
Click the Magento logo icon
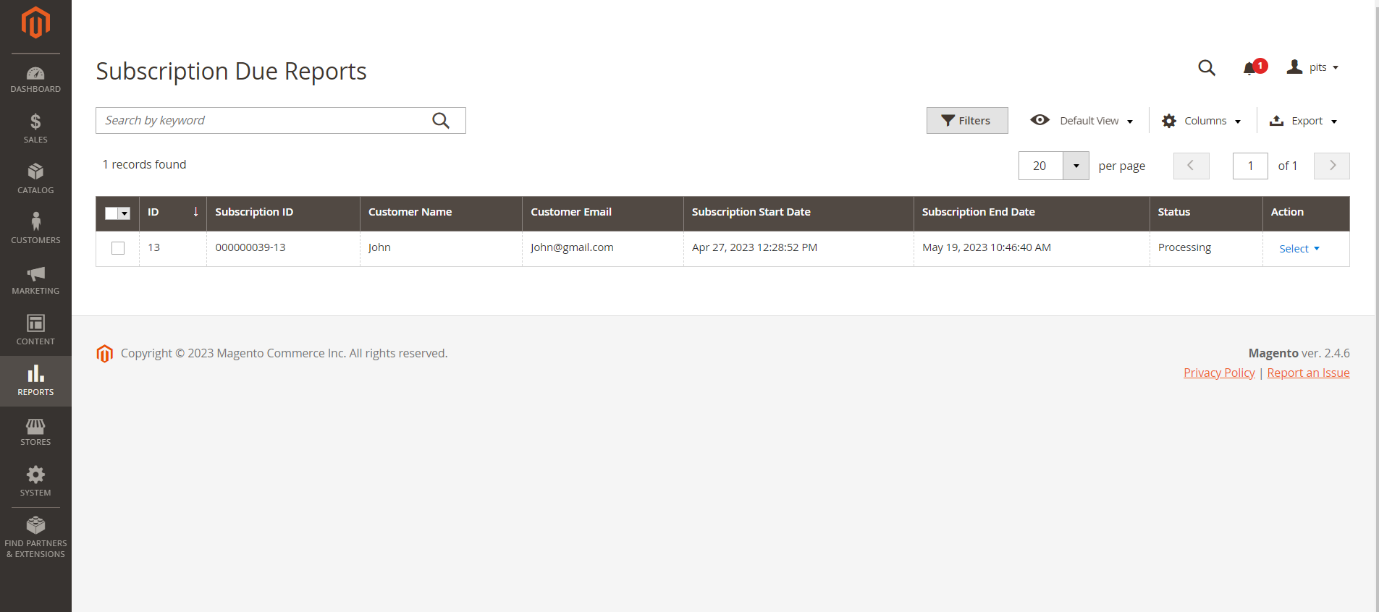coord(35,22)
